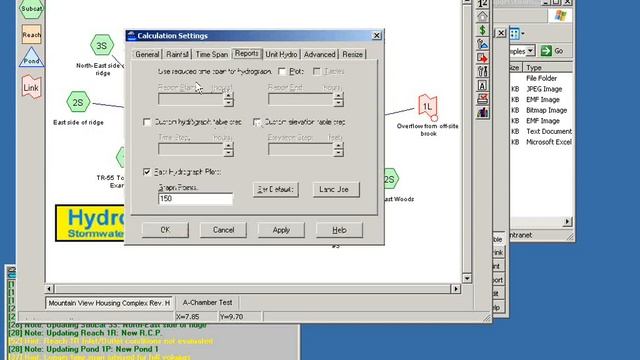Select the Reach node tool in palette
Image resolution: width=640 pixels, height=360 pixels.
tap(31, 35)
